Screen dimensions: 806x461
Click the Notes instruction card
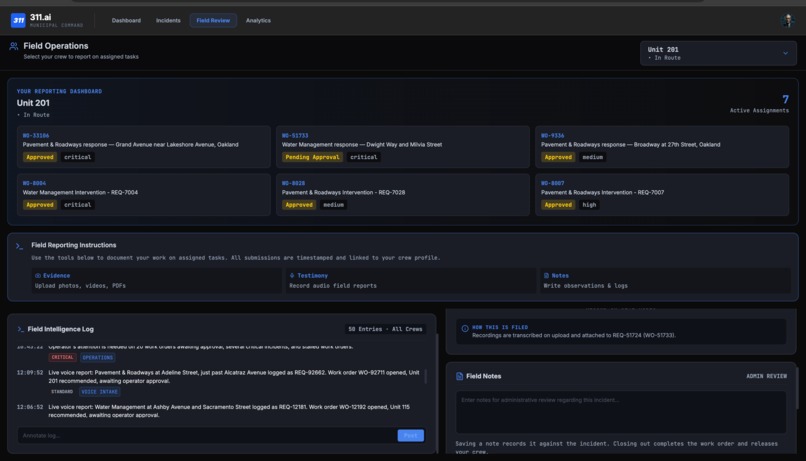point(665,281)
